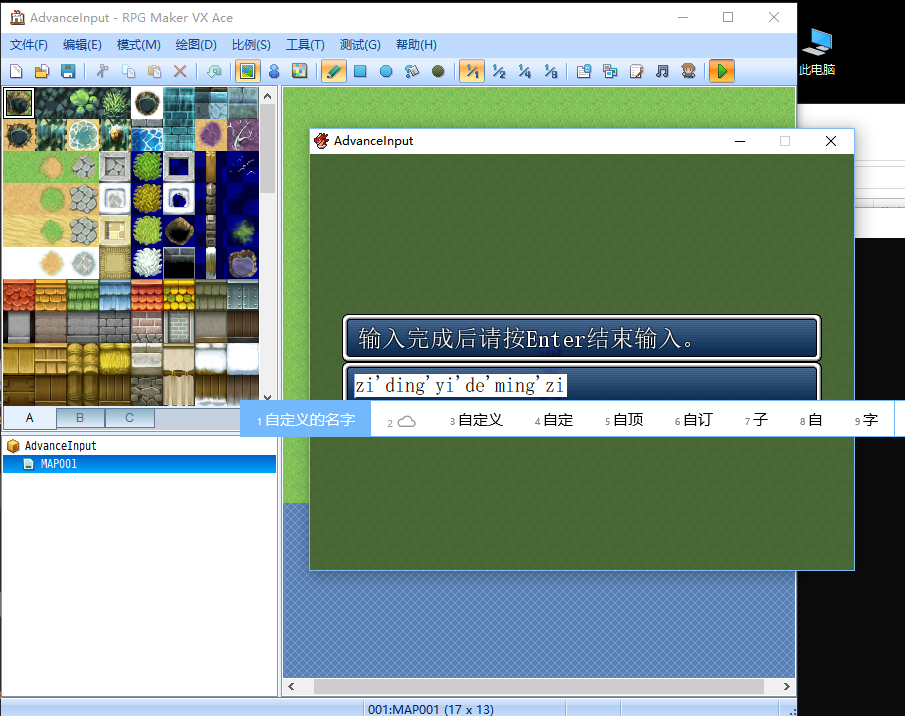Screen dimensions: 905x716
Task: Open the 测试(G) menu
Action: (x=360, y=44)
